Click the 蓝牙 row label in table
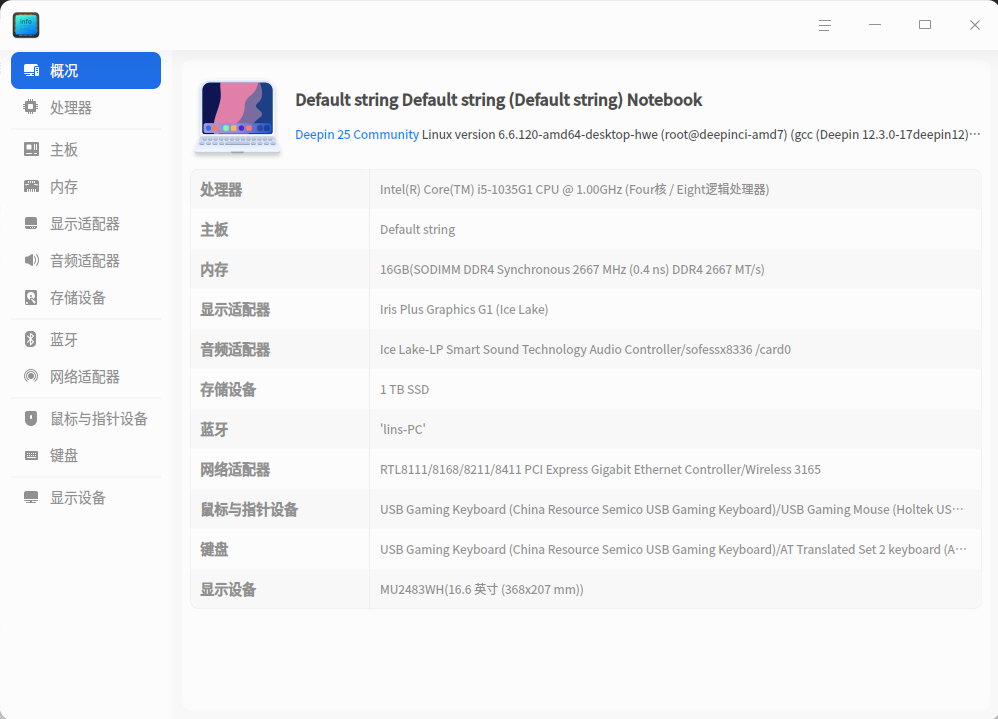This screenshot has width=998, height=719. 214,429
